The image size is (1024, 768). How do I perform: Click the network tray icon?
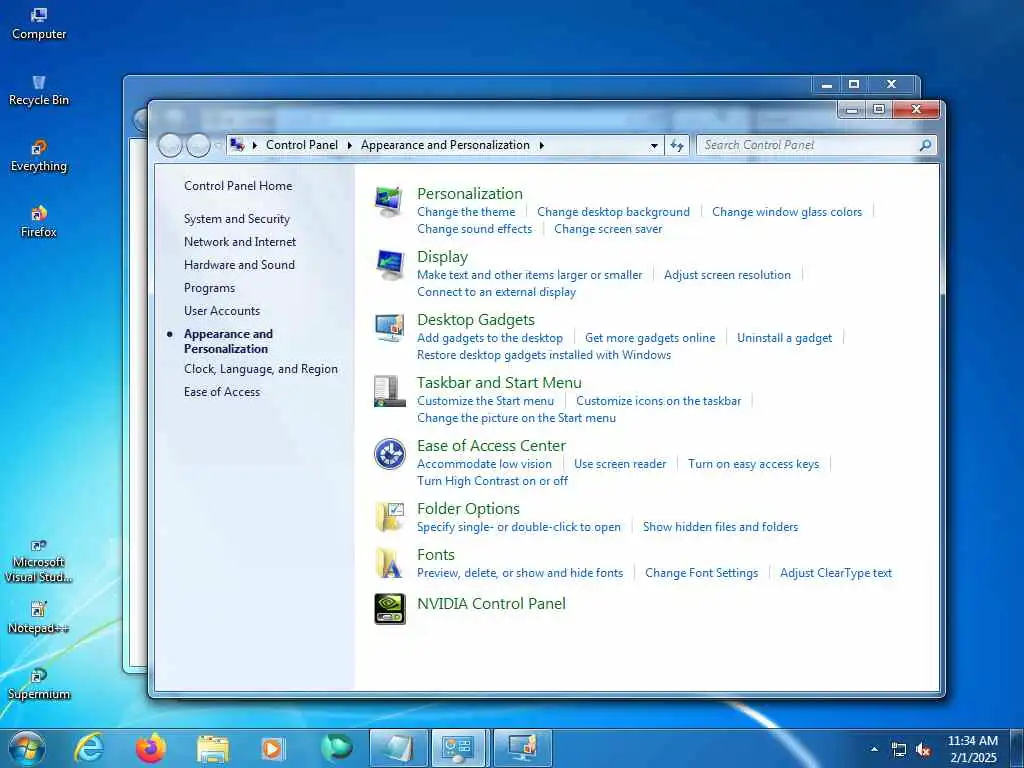click(899, 750)
